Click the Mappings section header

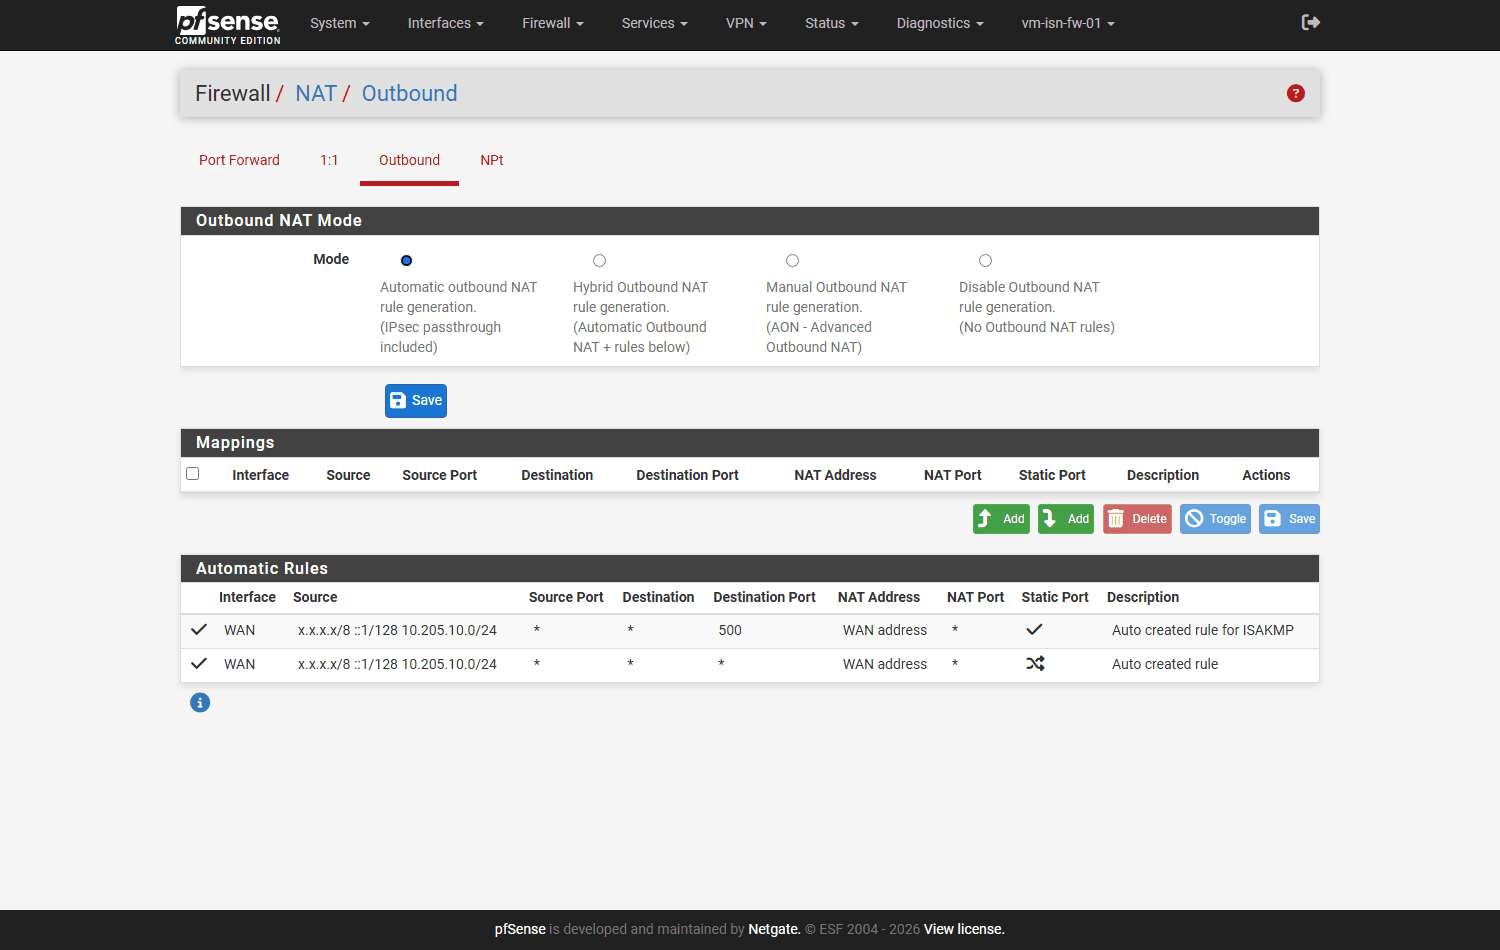[x=750, y=443]
